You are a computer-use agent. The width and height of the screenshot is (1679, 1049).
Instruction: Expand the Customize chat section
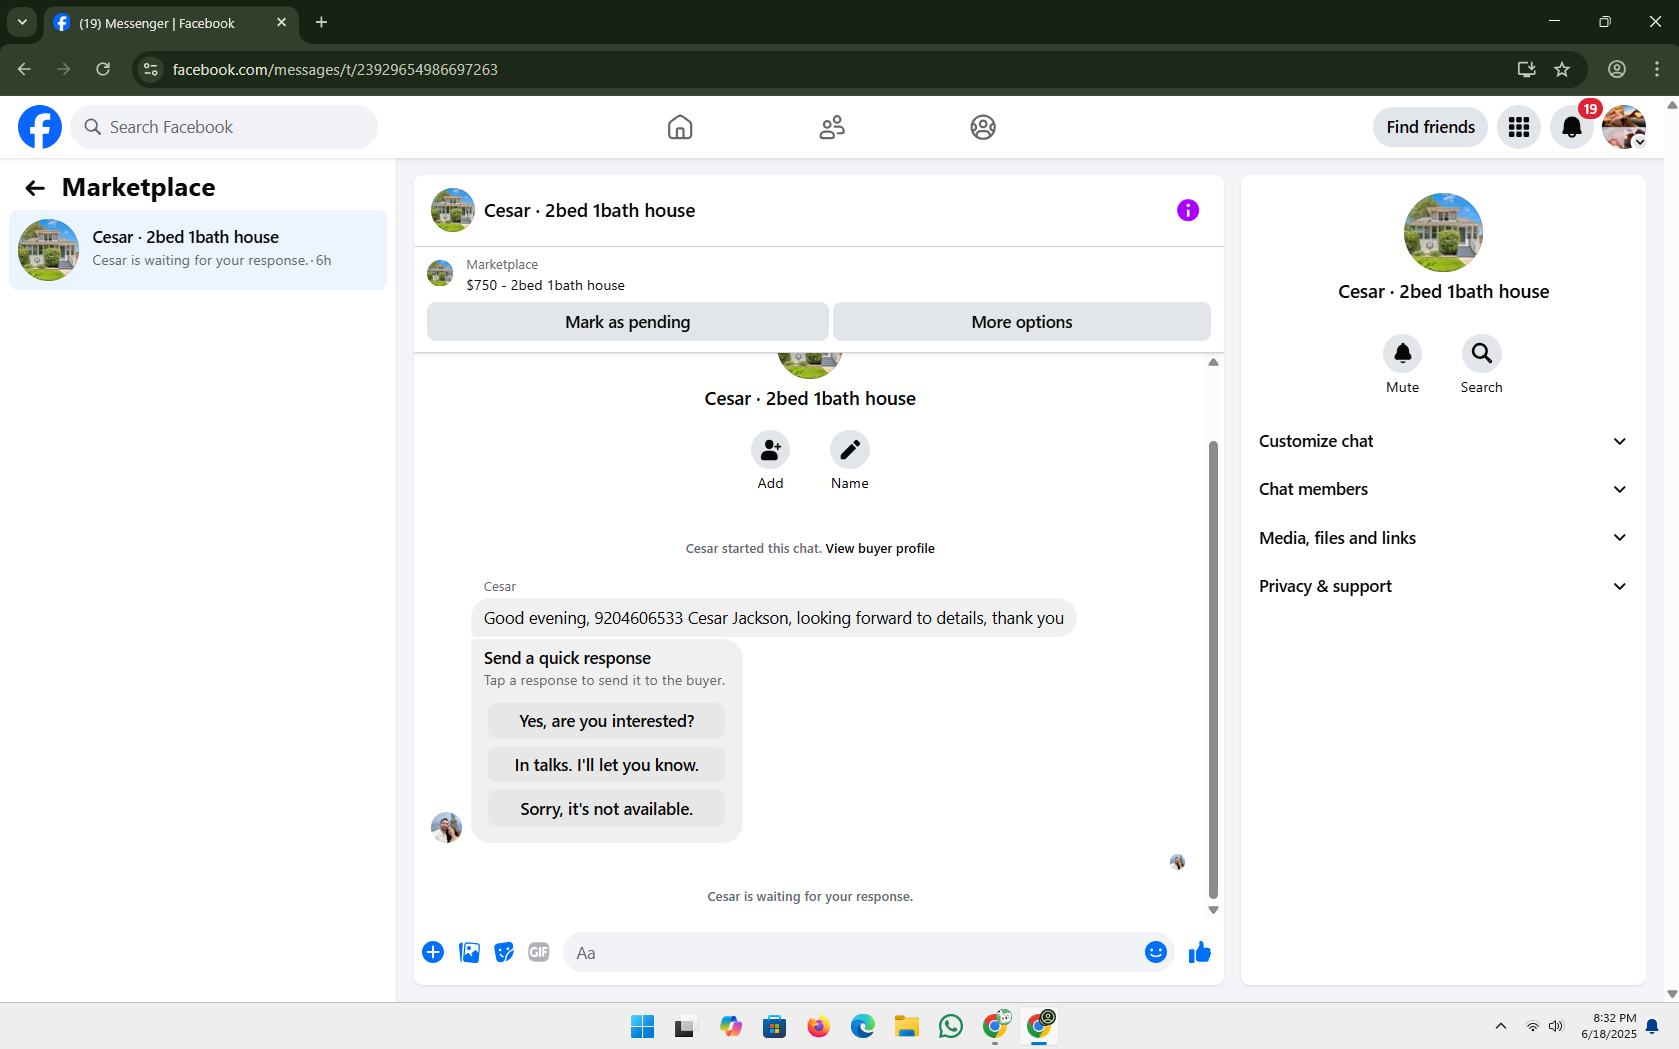click(1443, 441)
